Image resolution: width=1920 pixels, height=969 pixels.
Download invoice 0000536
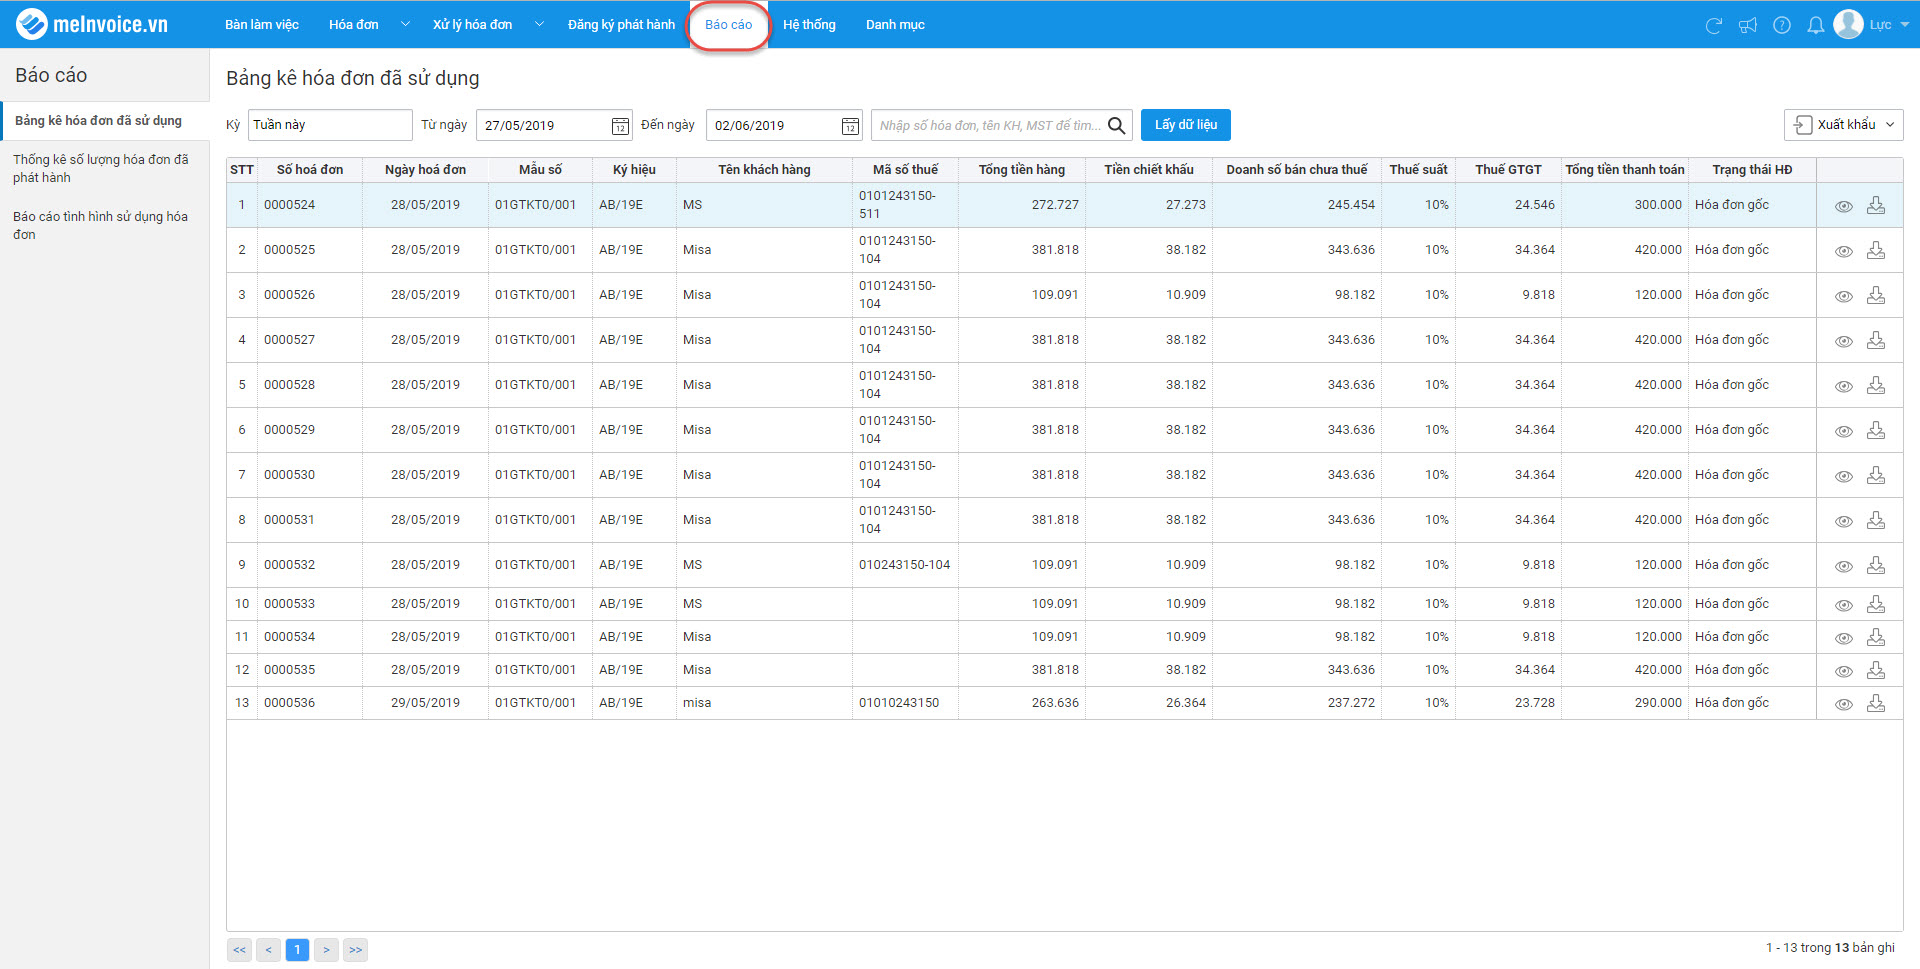[1876, 703]
